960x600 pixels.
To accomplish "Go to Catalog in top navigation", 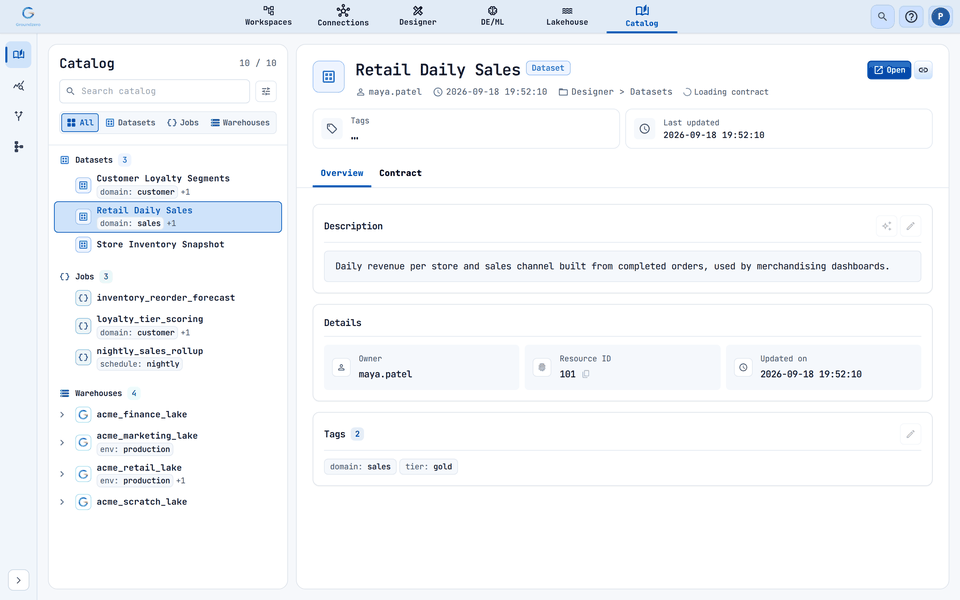I will [642, 17].
